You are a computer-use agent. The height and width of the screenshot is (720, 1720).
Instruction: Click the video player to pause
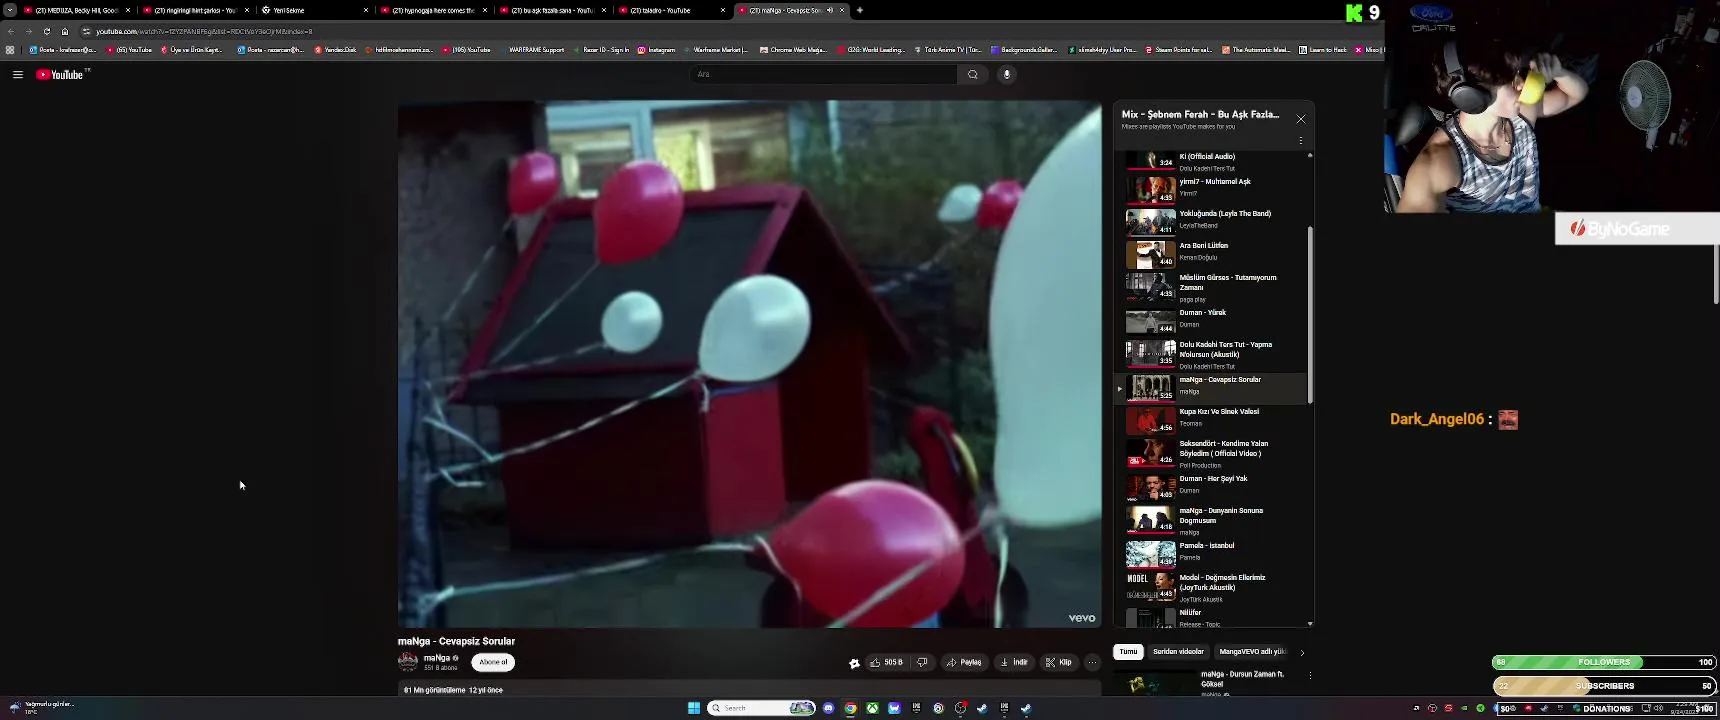pyautogui.click(x=749, y=364)
